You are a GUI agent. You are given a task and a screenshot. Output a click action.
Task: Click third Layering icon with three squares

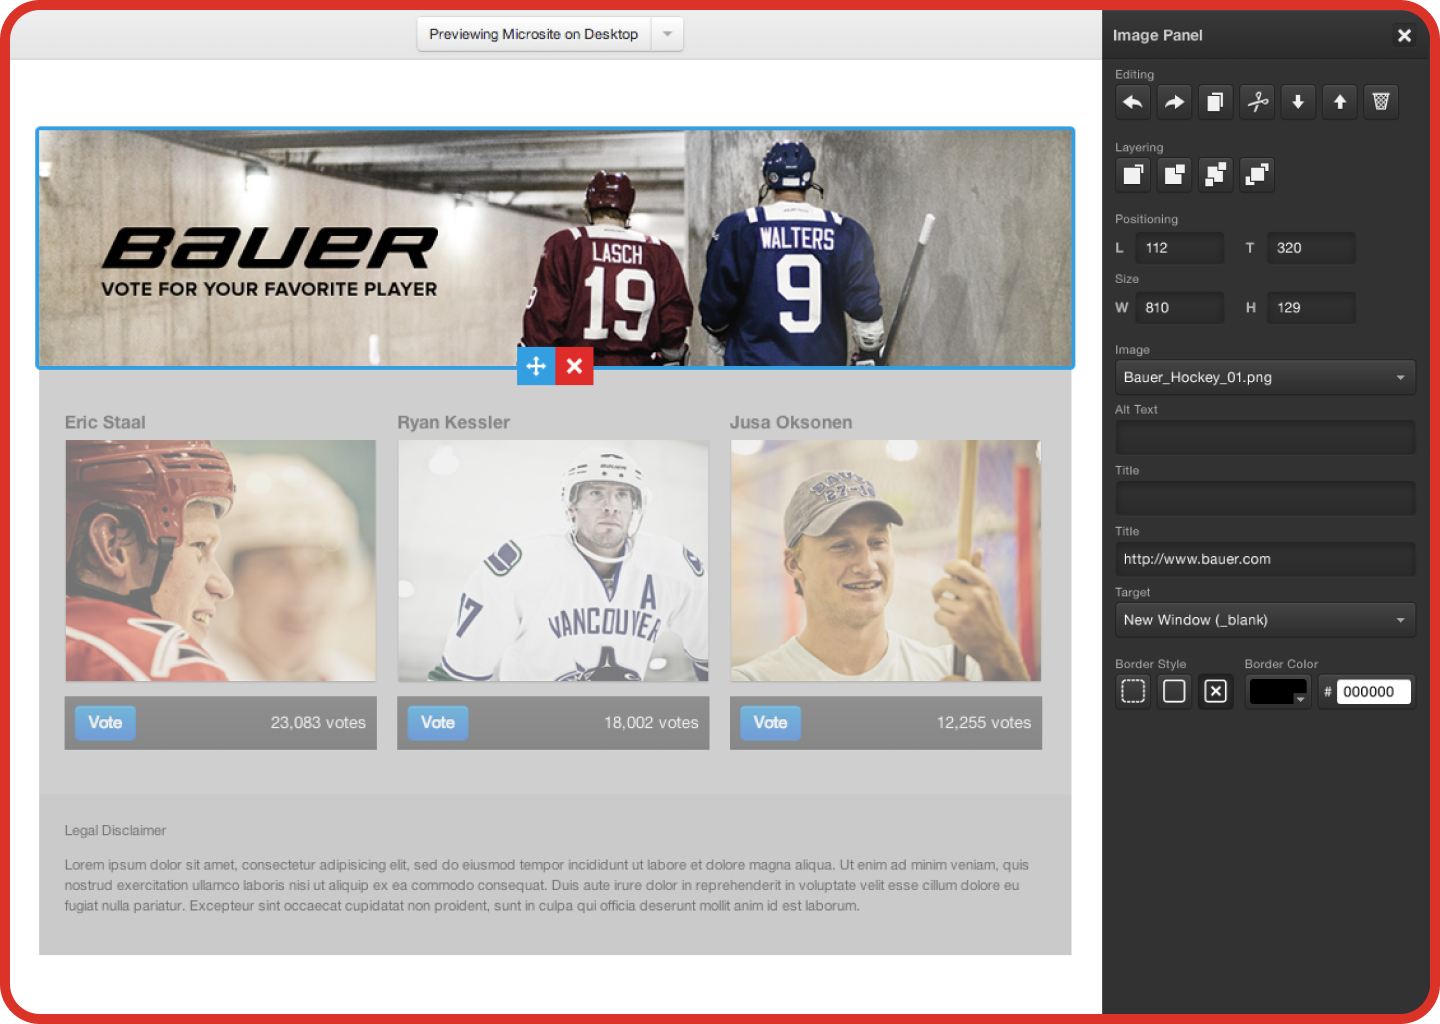pyautogui.click(x=1215, y=175)
